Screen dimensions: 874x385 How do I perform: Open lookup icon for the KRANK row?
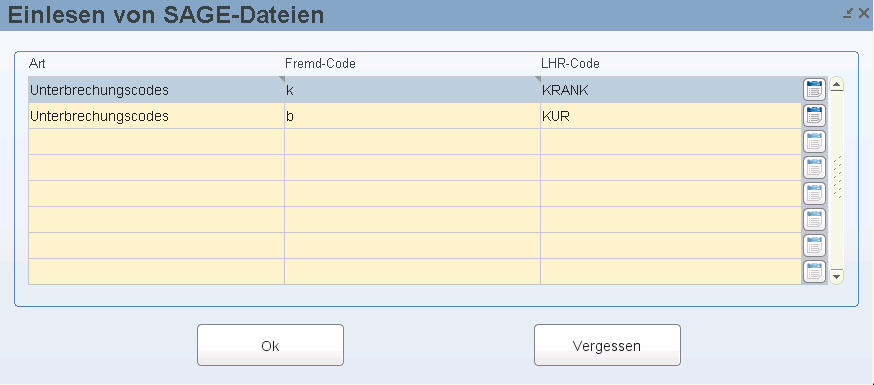coord(814,90)
